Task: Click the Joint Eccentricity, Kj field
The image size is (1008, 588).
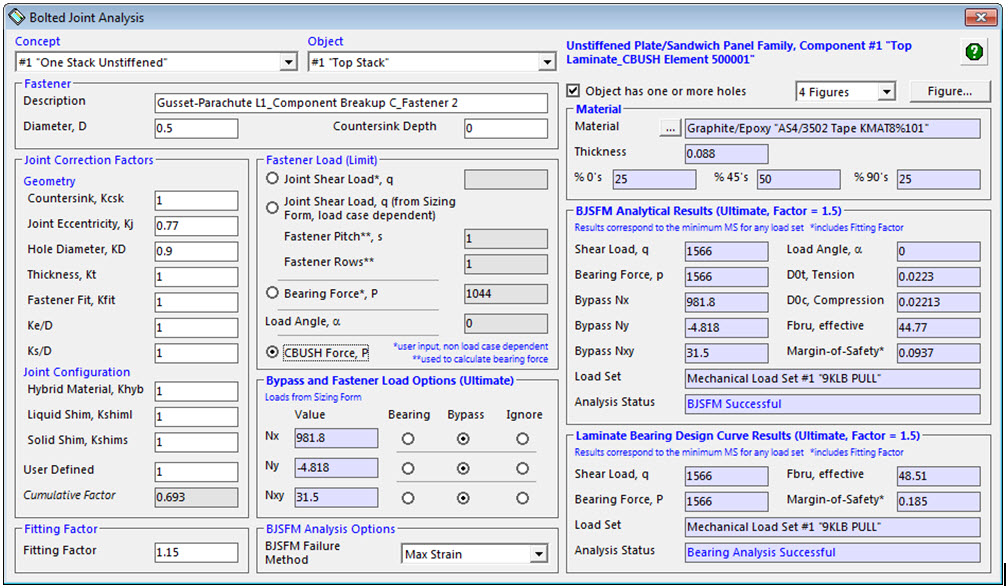Action: [x=196, y=226]
